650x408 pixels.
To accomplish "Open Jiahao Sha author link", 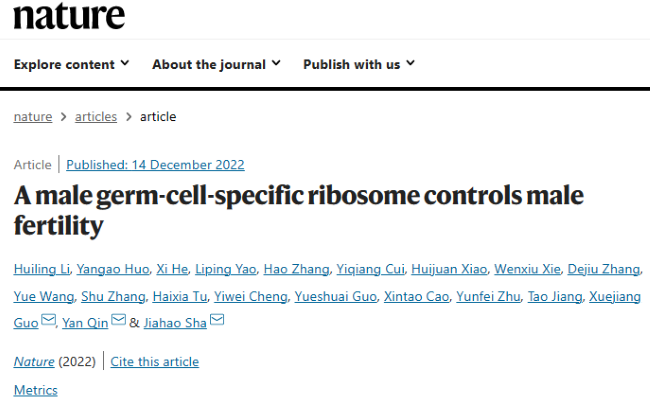I will tap(175, 323).
